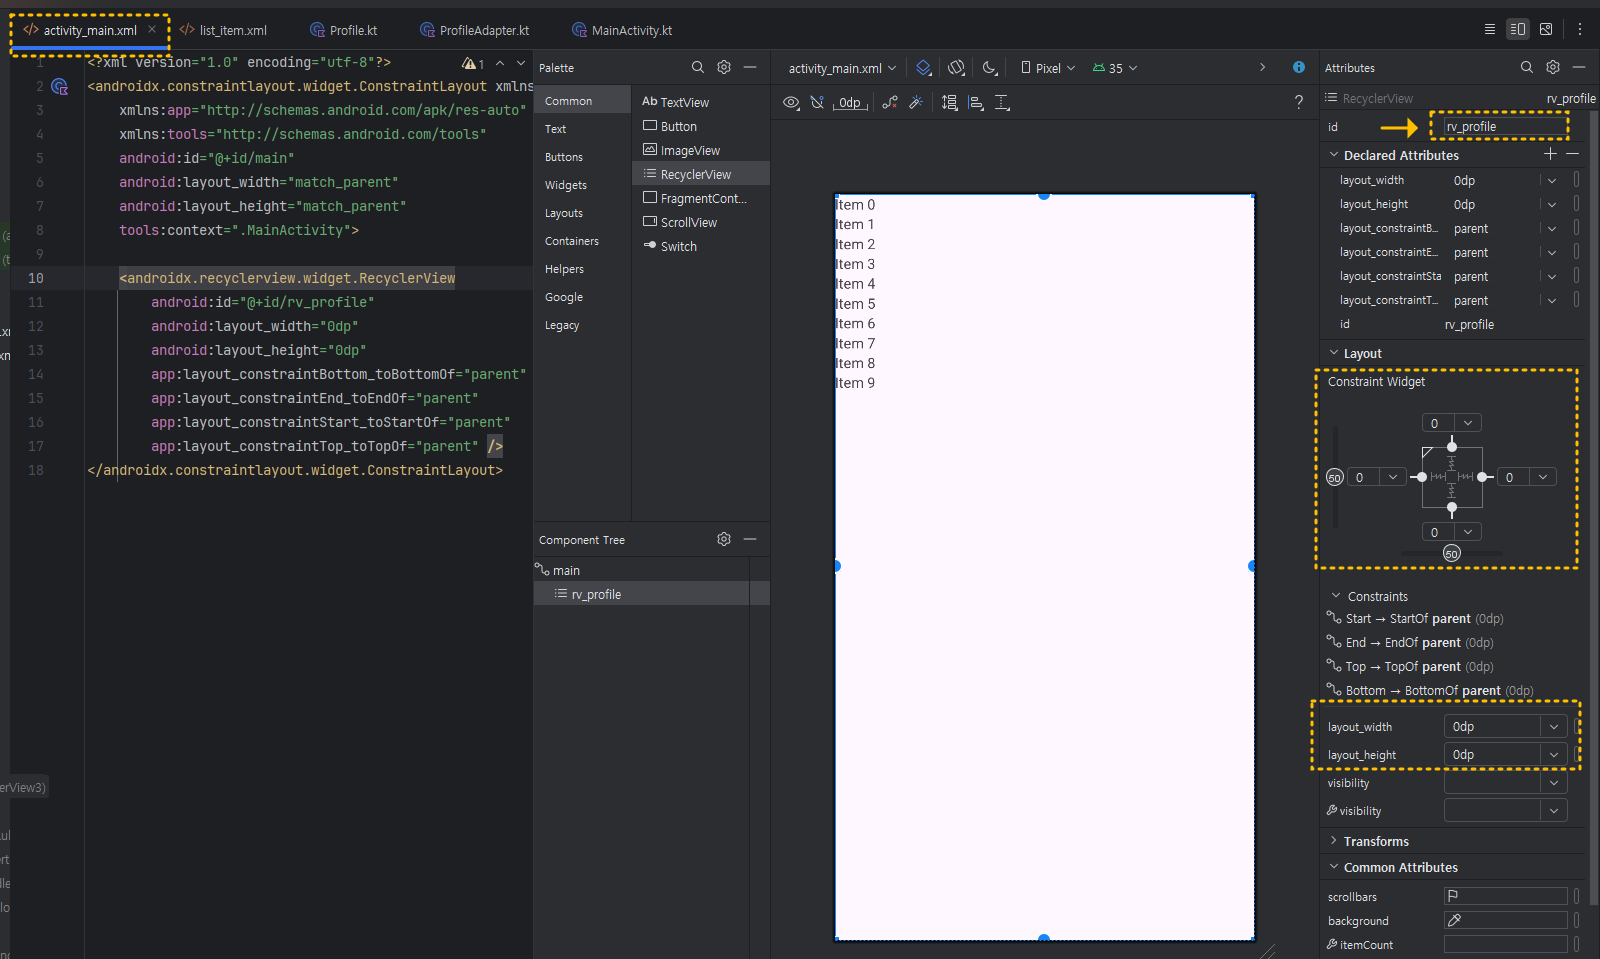Click the Clear All Constraints icon
Viewport: 1600px width, 959px height.
889,102
